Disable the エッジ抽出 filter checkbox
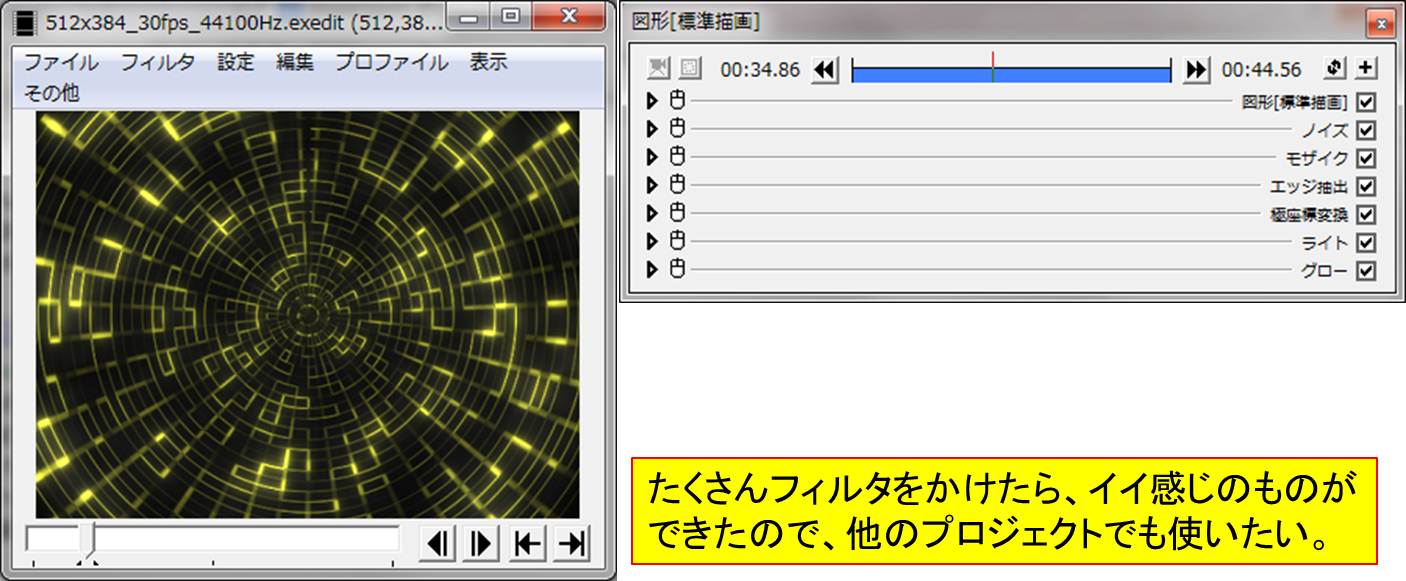This screenshot has width=1406, height=581. click(x=1366, y=186)
